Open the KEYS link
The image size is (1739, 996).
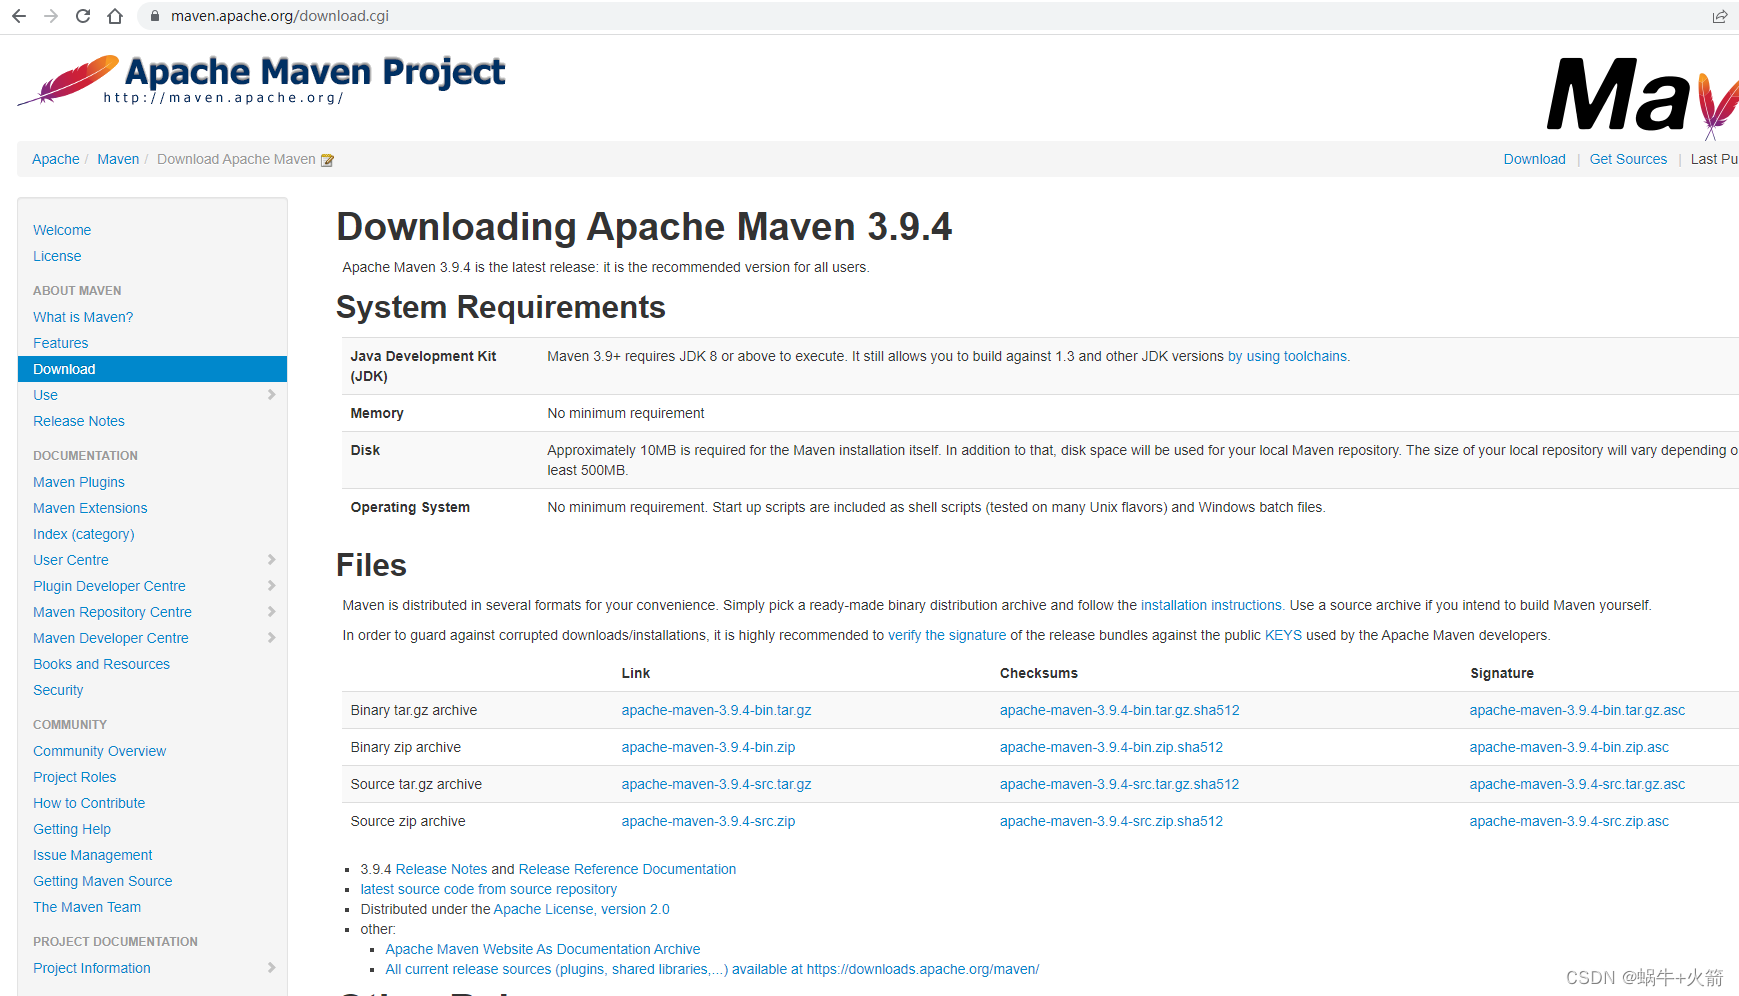click(x=1283, y=635)
